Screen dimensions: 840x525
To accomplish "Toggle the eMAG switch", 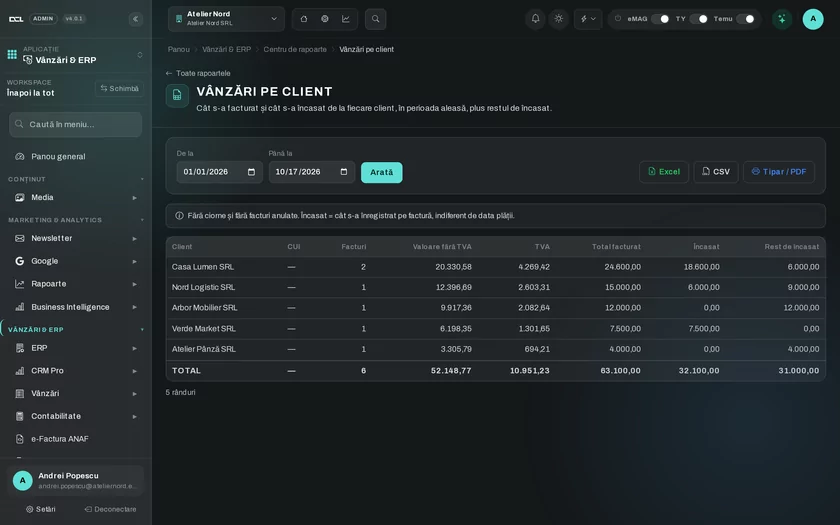I will pos(661,19).
